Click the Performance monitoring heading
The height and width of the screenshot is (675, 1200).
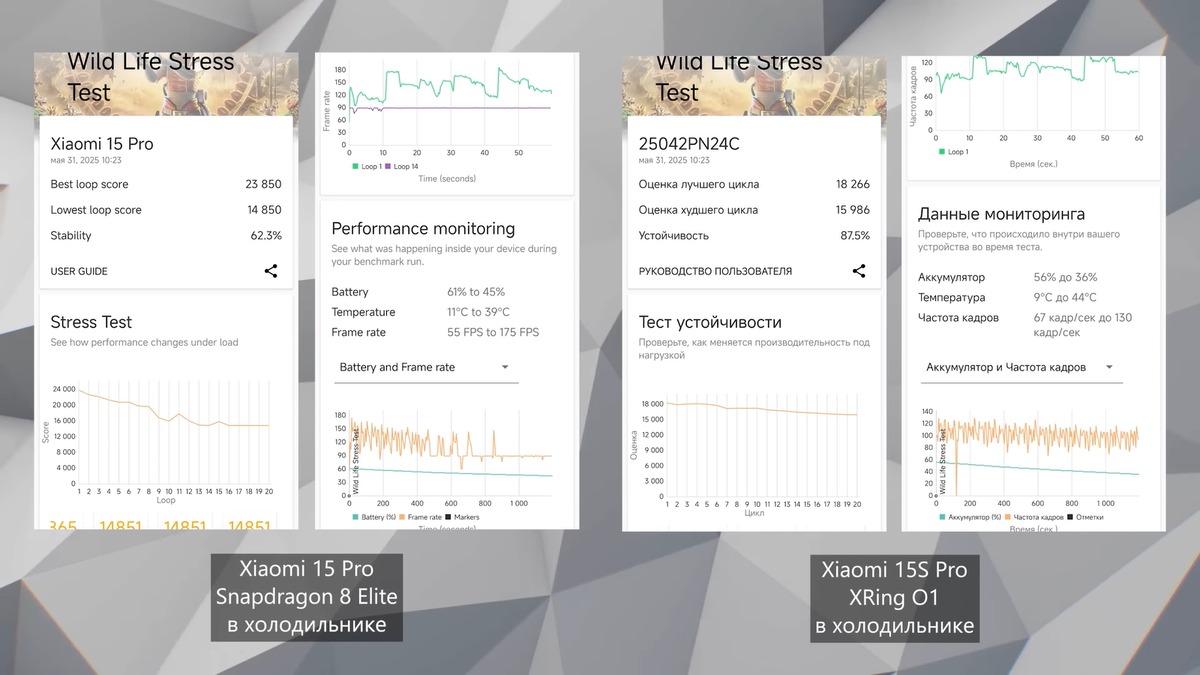[423, 228]
